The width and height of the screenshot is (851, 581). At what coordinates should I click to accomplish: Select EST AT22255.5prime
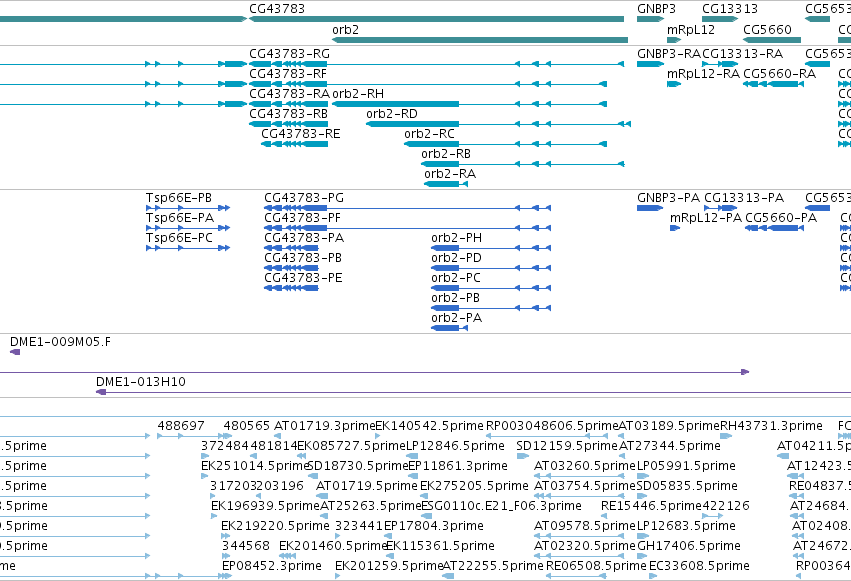[x=493, y=566]
